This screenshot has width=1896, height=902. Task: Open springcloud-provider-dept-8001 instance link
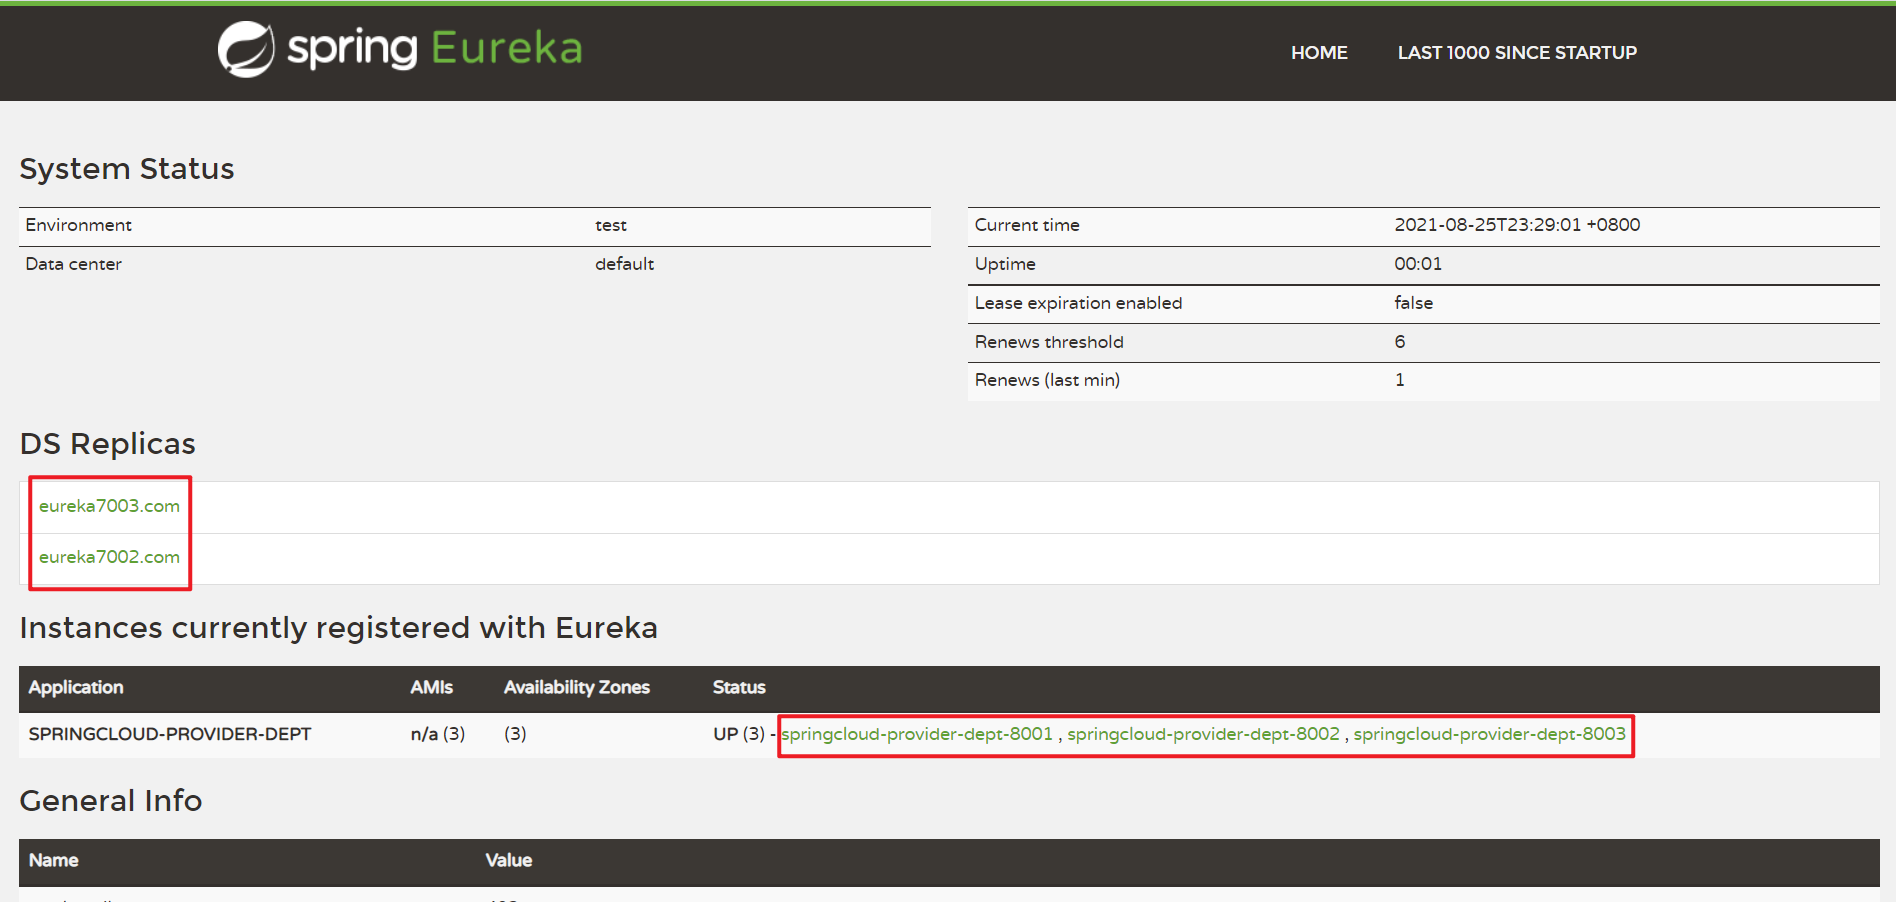[917, 734]
